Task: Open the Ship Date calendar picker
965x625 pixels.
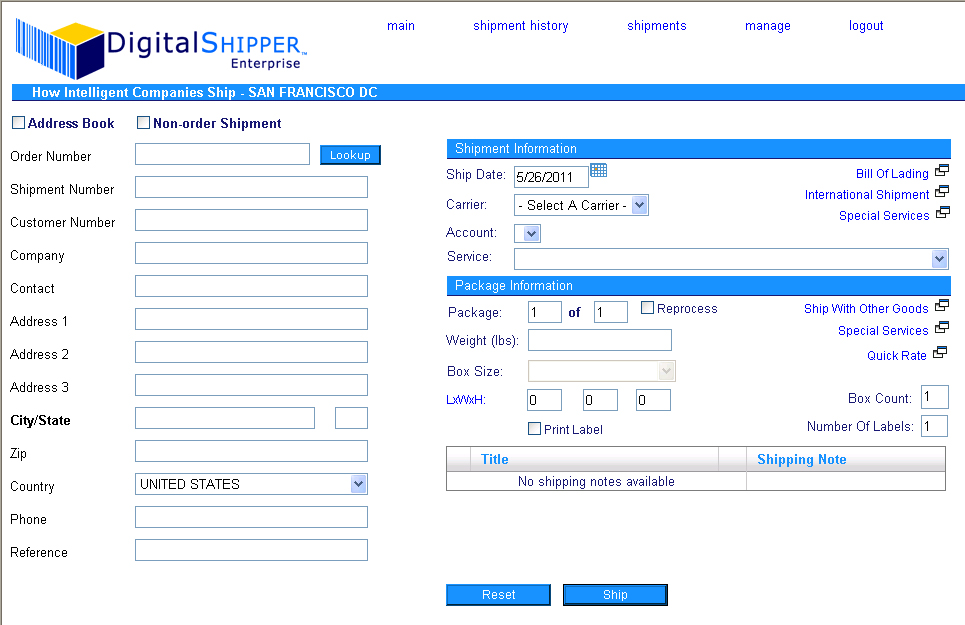Action: coord(598,171)
